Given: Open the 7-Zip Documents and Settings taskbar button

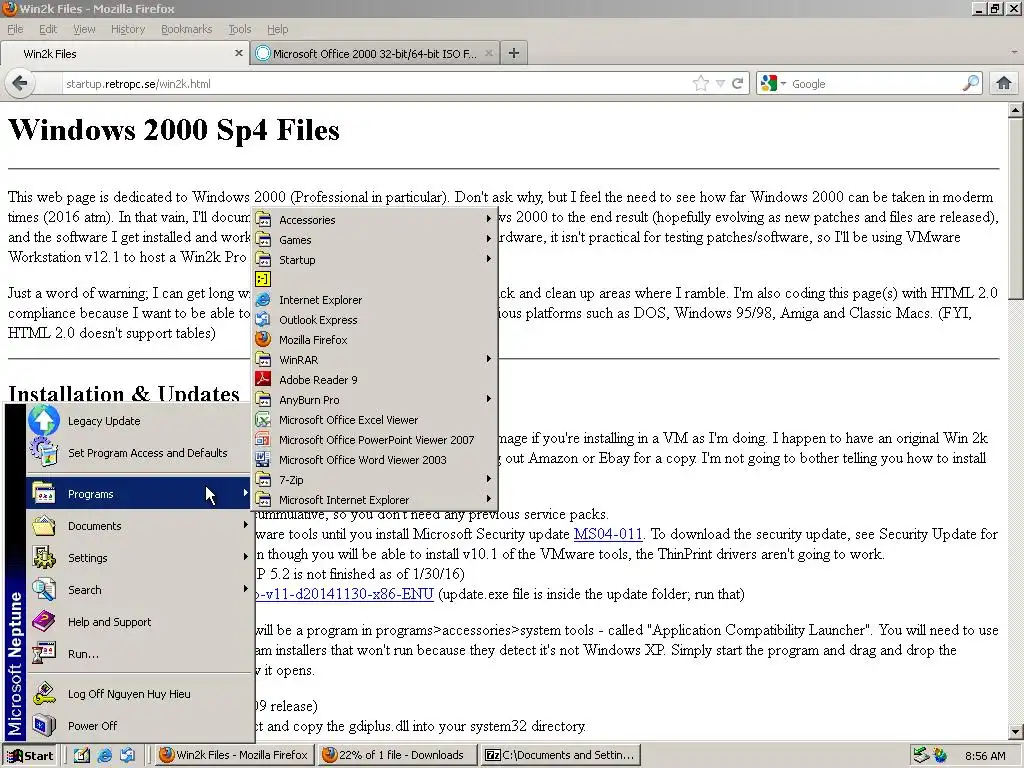Looking at the screenshot, I should 560,755.
